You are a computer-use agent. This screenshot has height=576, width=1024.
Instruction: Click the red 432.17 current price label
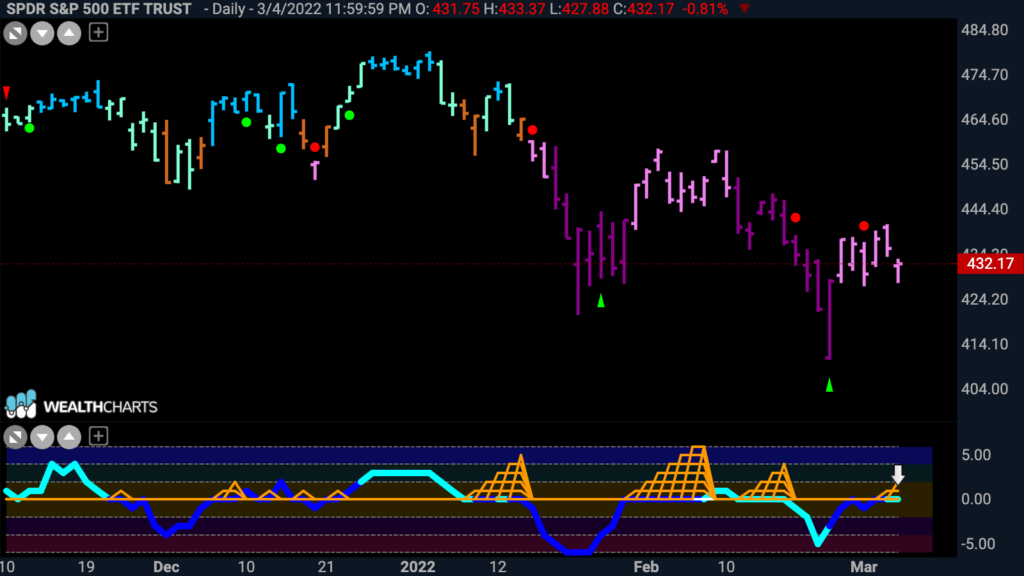tap(987, 264)
